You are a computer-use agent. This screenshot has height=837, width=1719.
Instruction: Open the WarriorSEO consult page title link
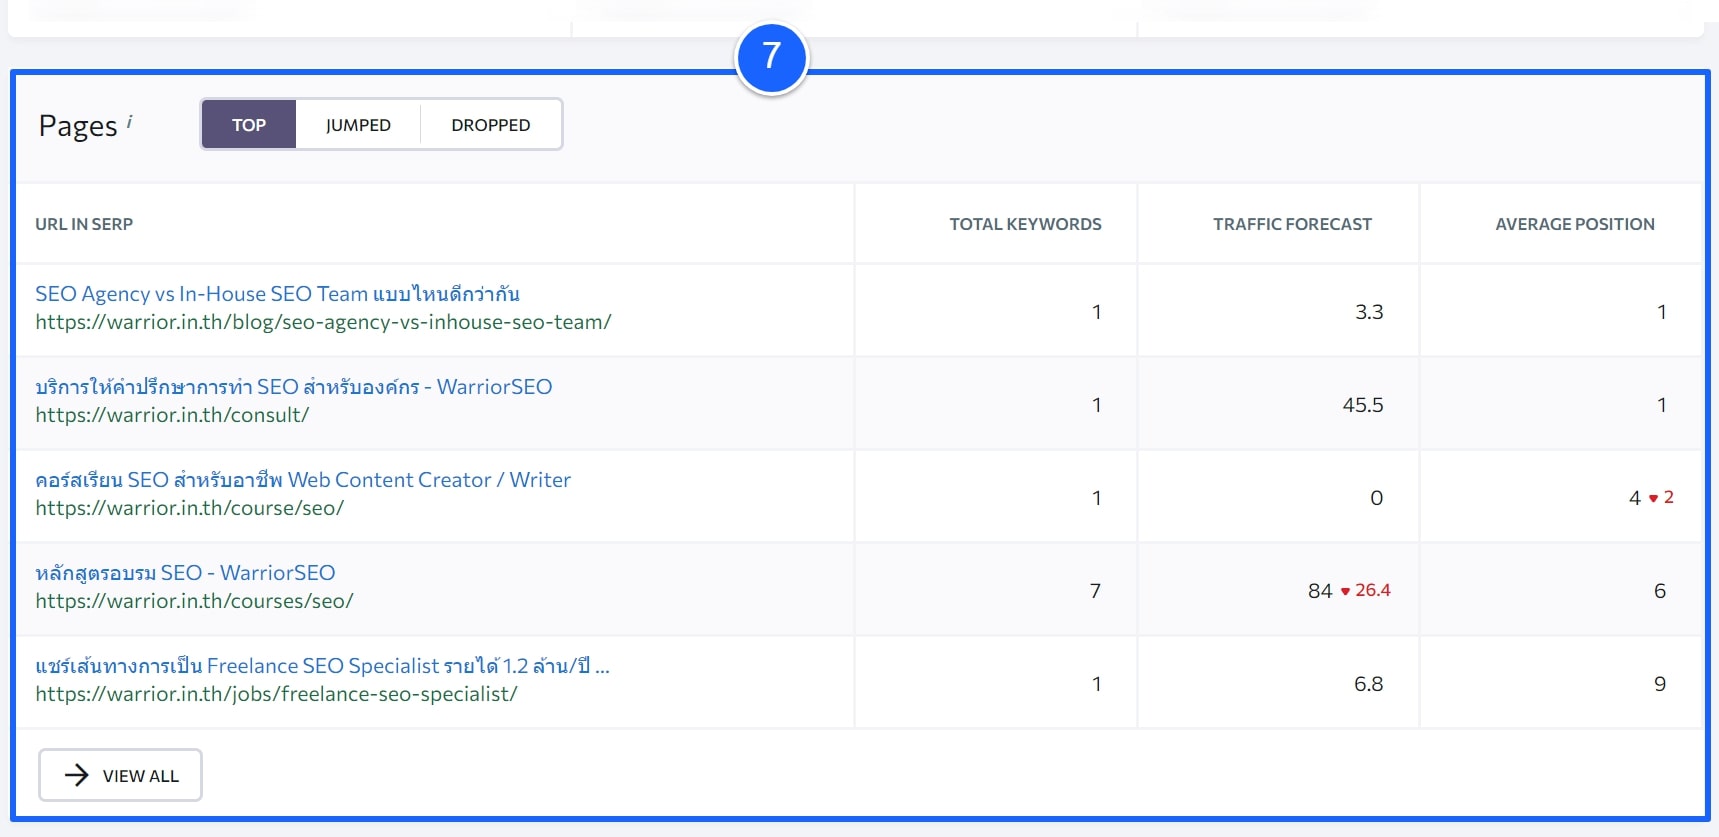coord(293,387)
